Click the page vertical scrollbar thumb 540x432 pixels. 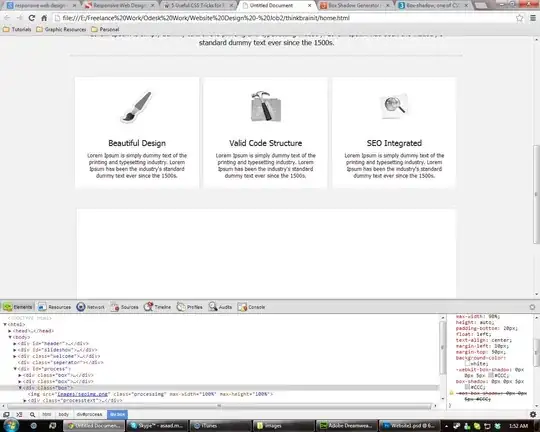pos(537,195)
